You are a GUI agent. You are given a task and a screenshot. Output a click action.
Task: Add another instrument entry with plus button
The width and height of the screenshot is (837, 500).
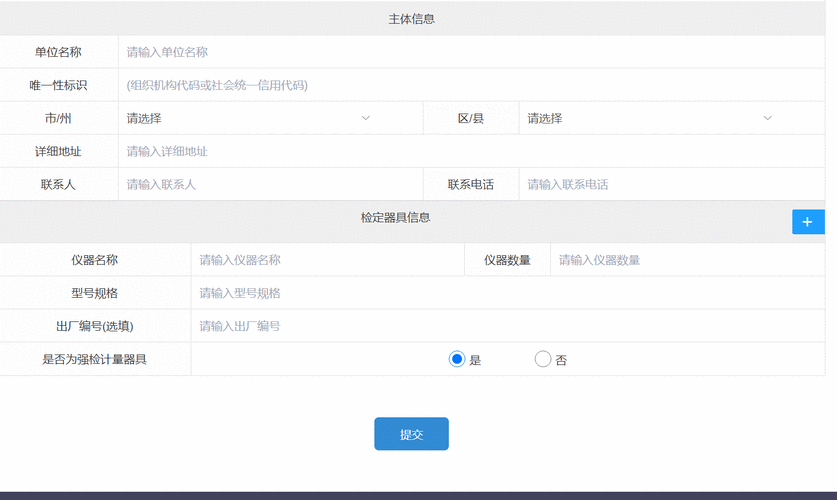coord(808,222)
